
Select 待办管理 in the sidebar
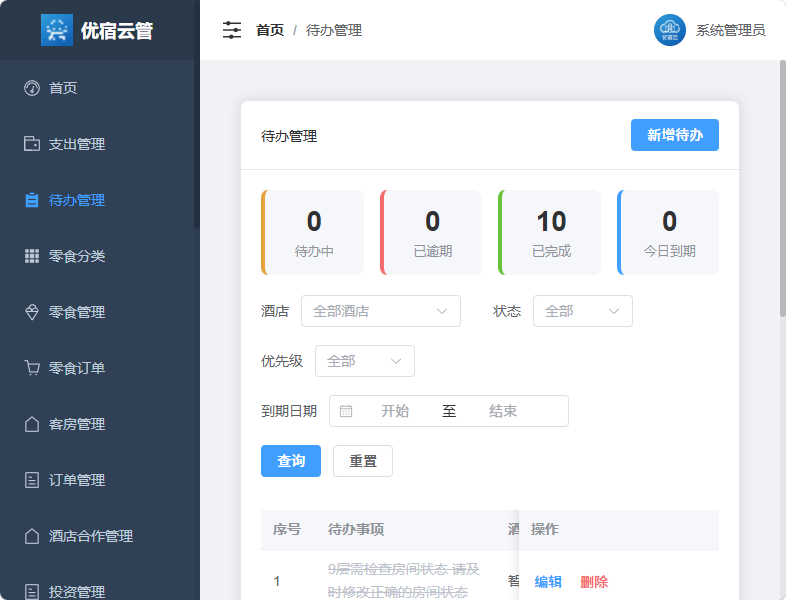coord(97,200)
